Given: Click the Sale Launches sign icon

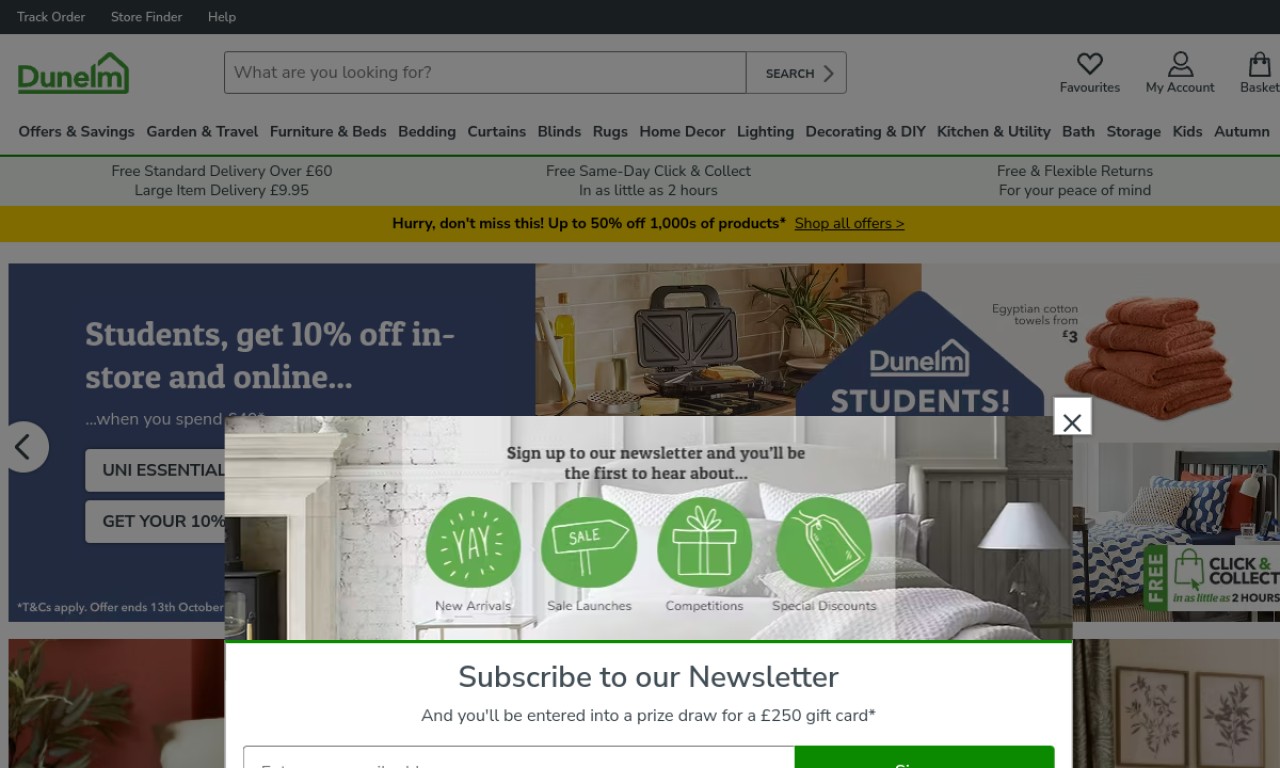Looking at the screenshot, I should [x=589, y=543].
